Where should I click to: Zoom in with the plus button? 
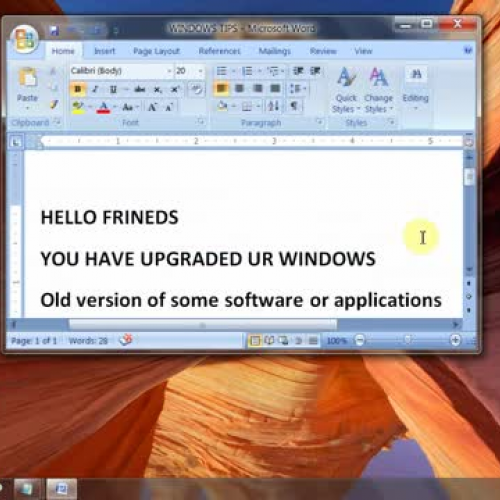click(455, 340)
